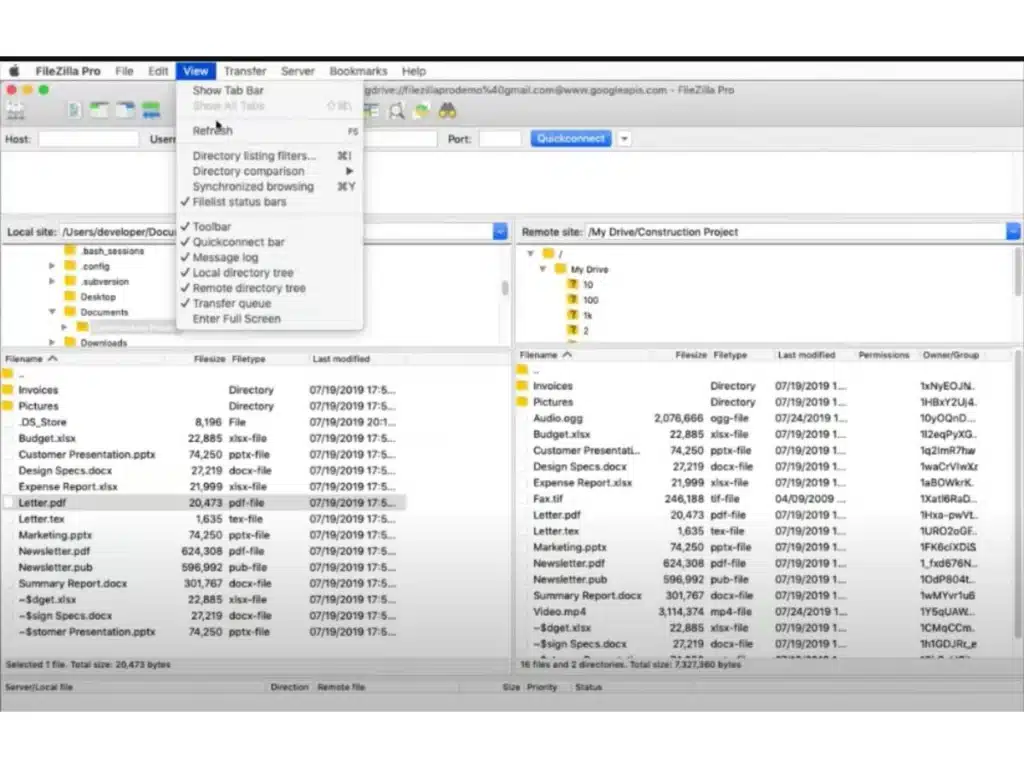Uncheck Filelist status bars in View menu
Viewport: 1024px width, 768px height.
pos(239,202)
